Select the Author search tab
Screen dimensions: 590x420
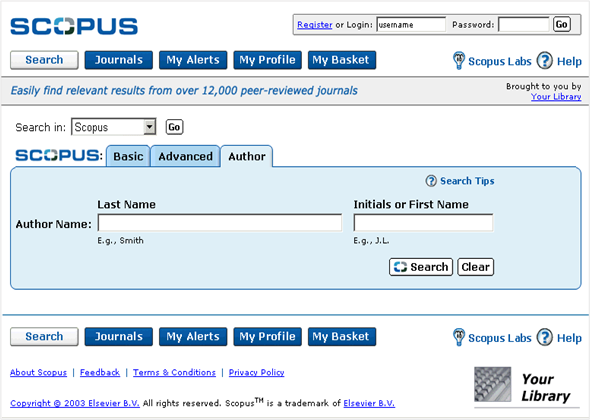(247, 156)
